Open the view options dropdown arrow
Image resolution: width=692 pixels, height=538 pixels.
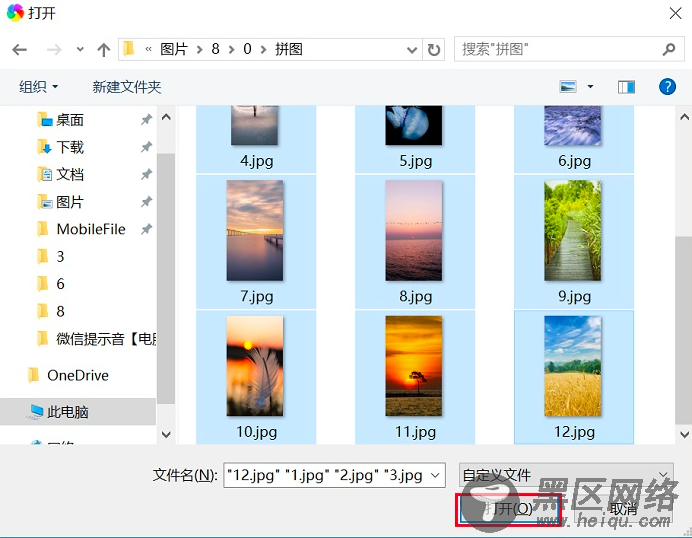pyautogui.click(x=590, y=87)
